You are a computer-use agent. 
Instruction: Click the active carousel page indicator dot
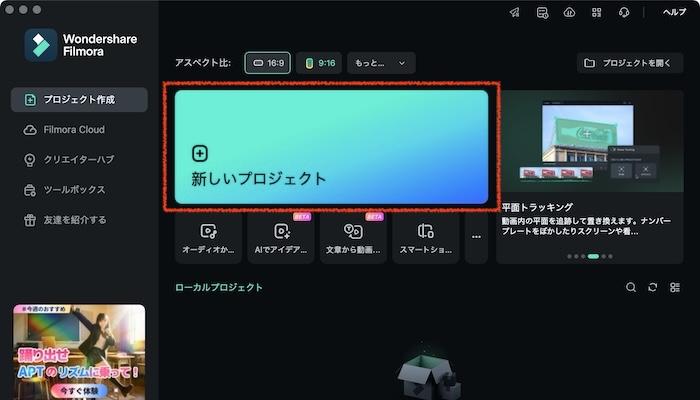pos(593,256)
